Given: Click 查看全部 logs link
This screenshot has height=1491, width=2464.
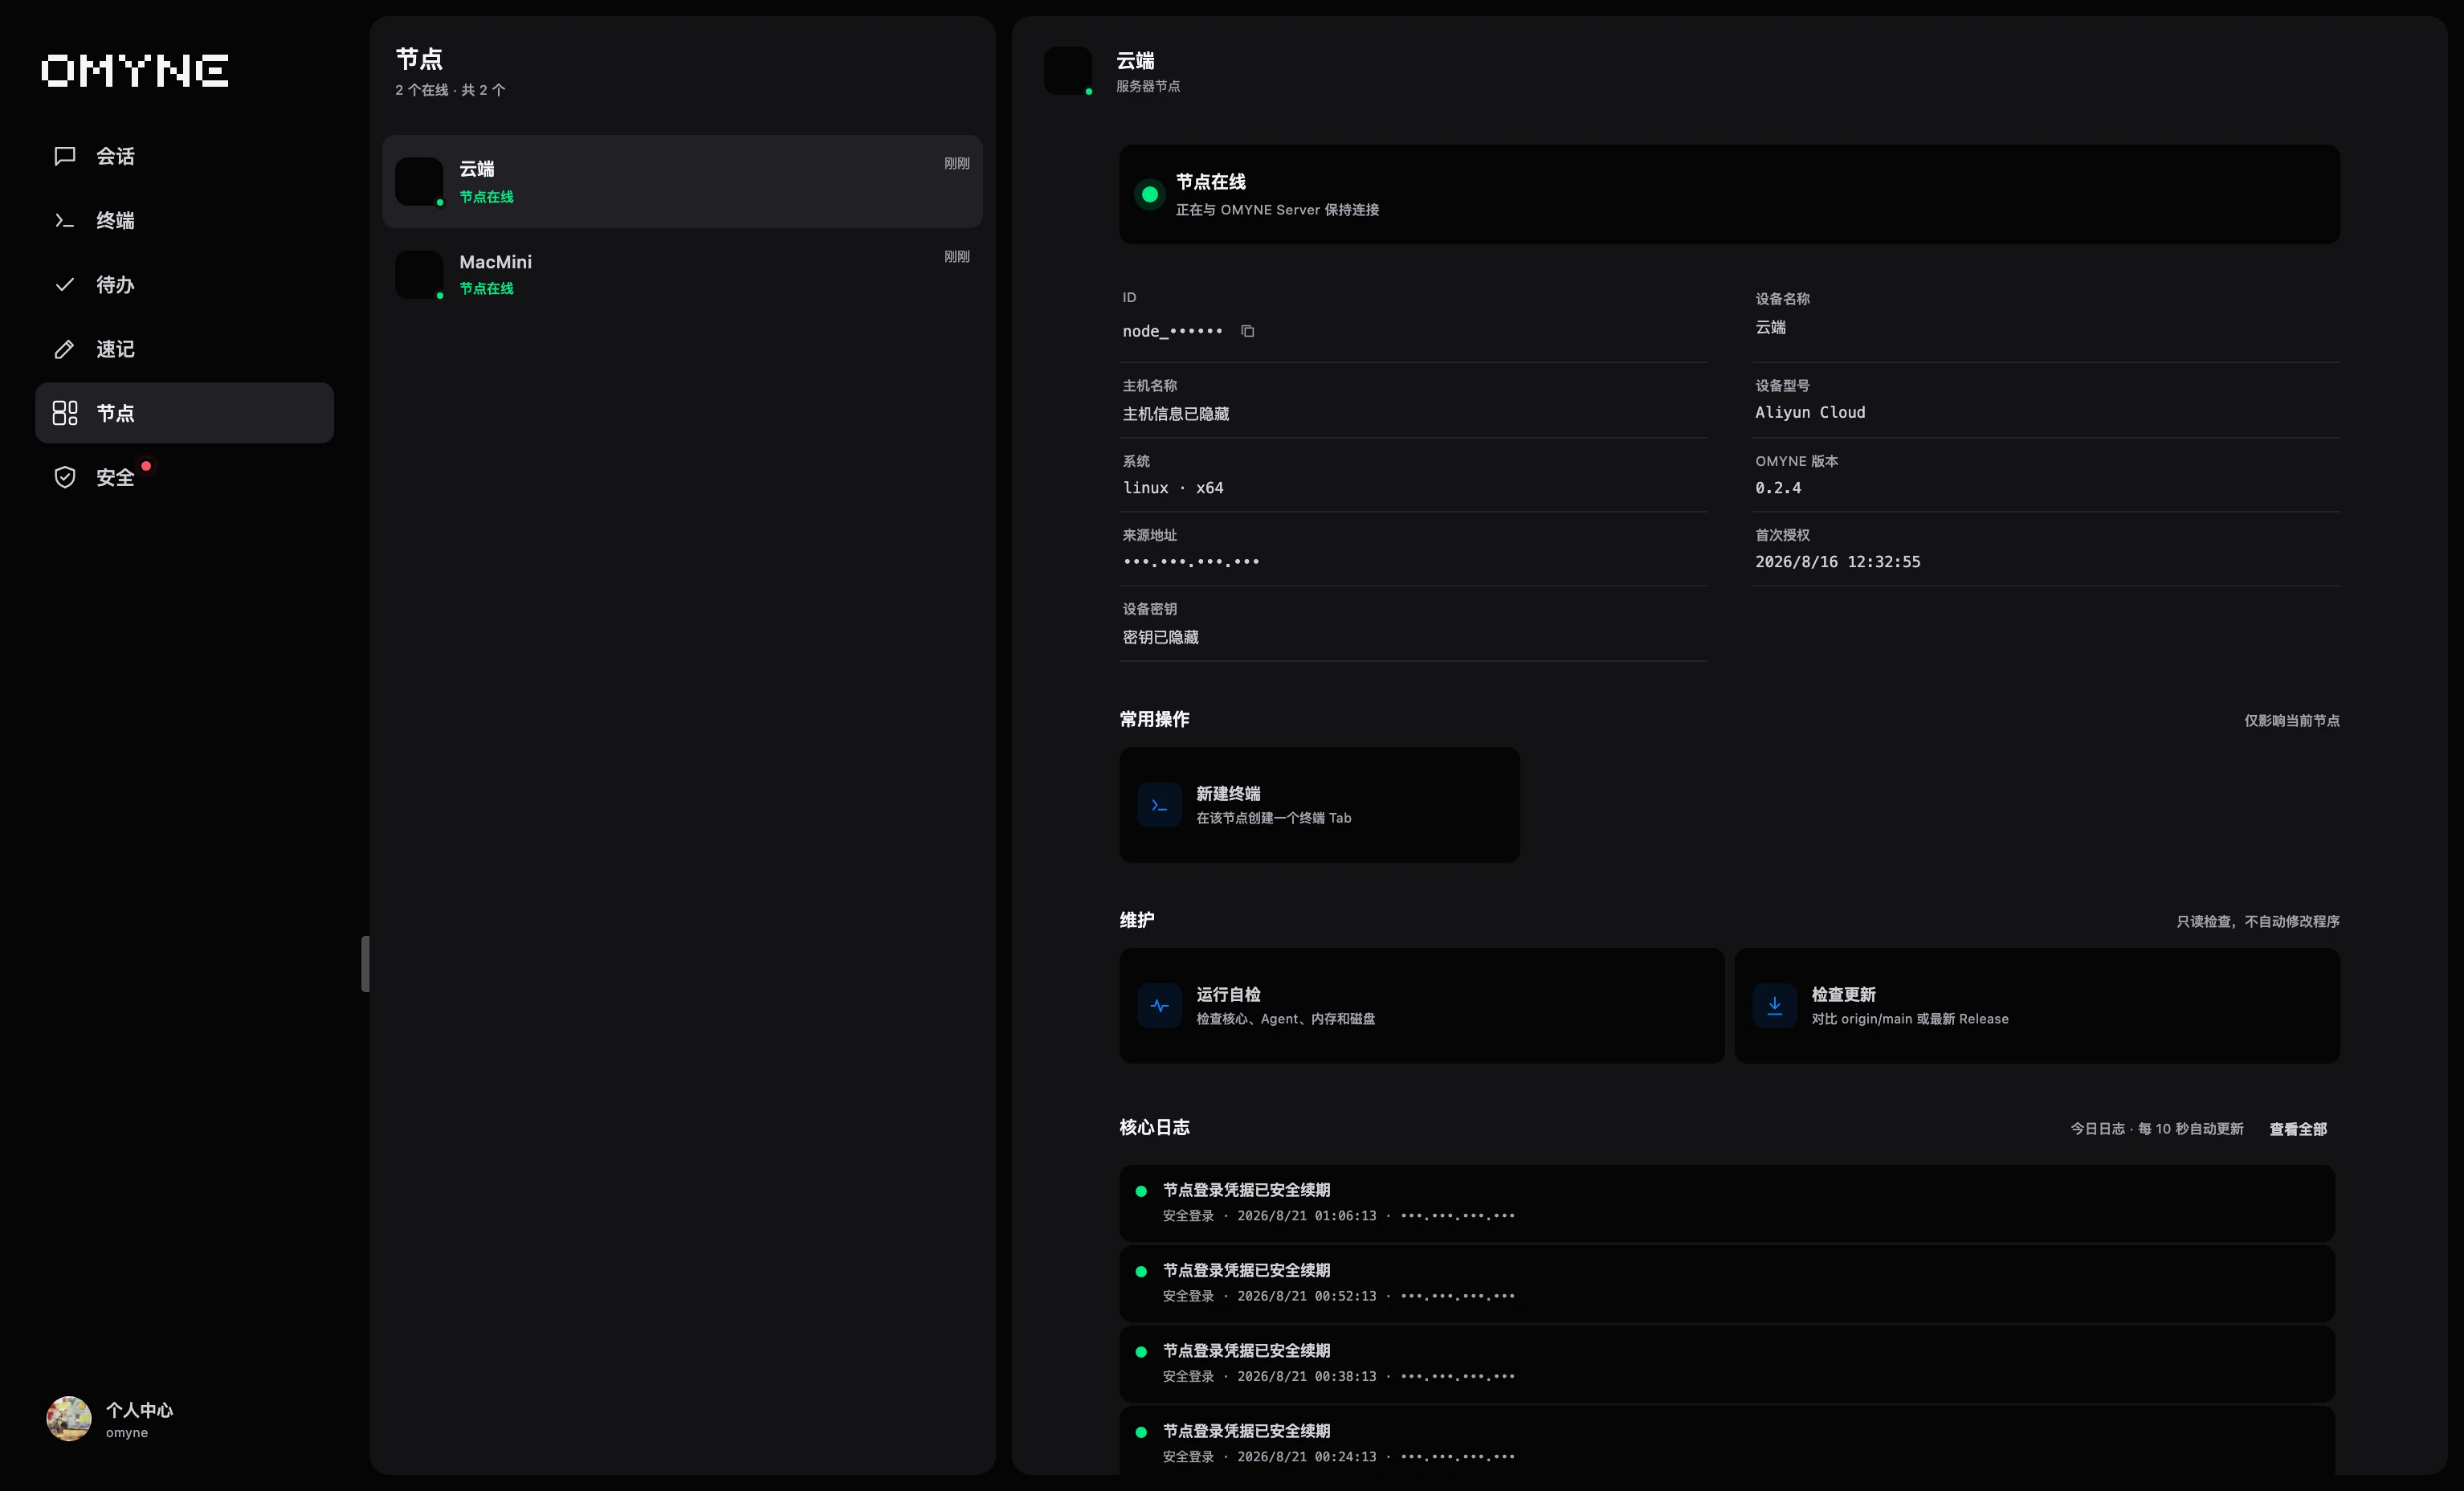Looking at the screenshot, I should 2298,1129.
